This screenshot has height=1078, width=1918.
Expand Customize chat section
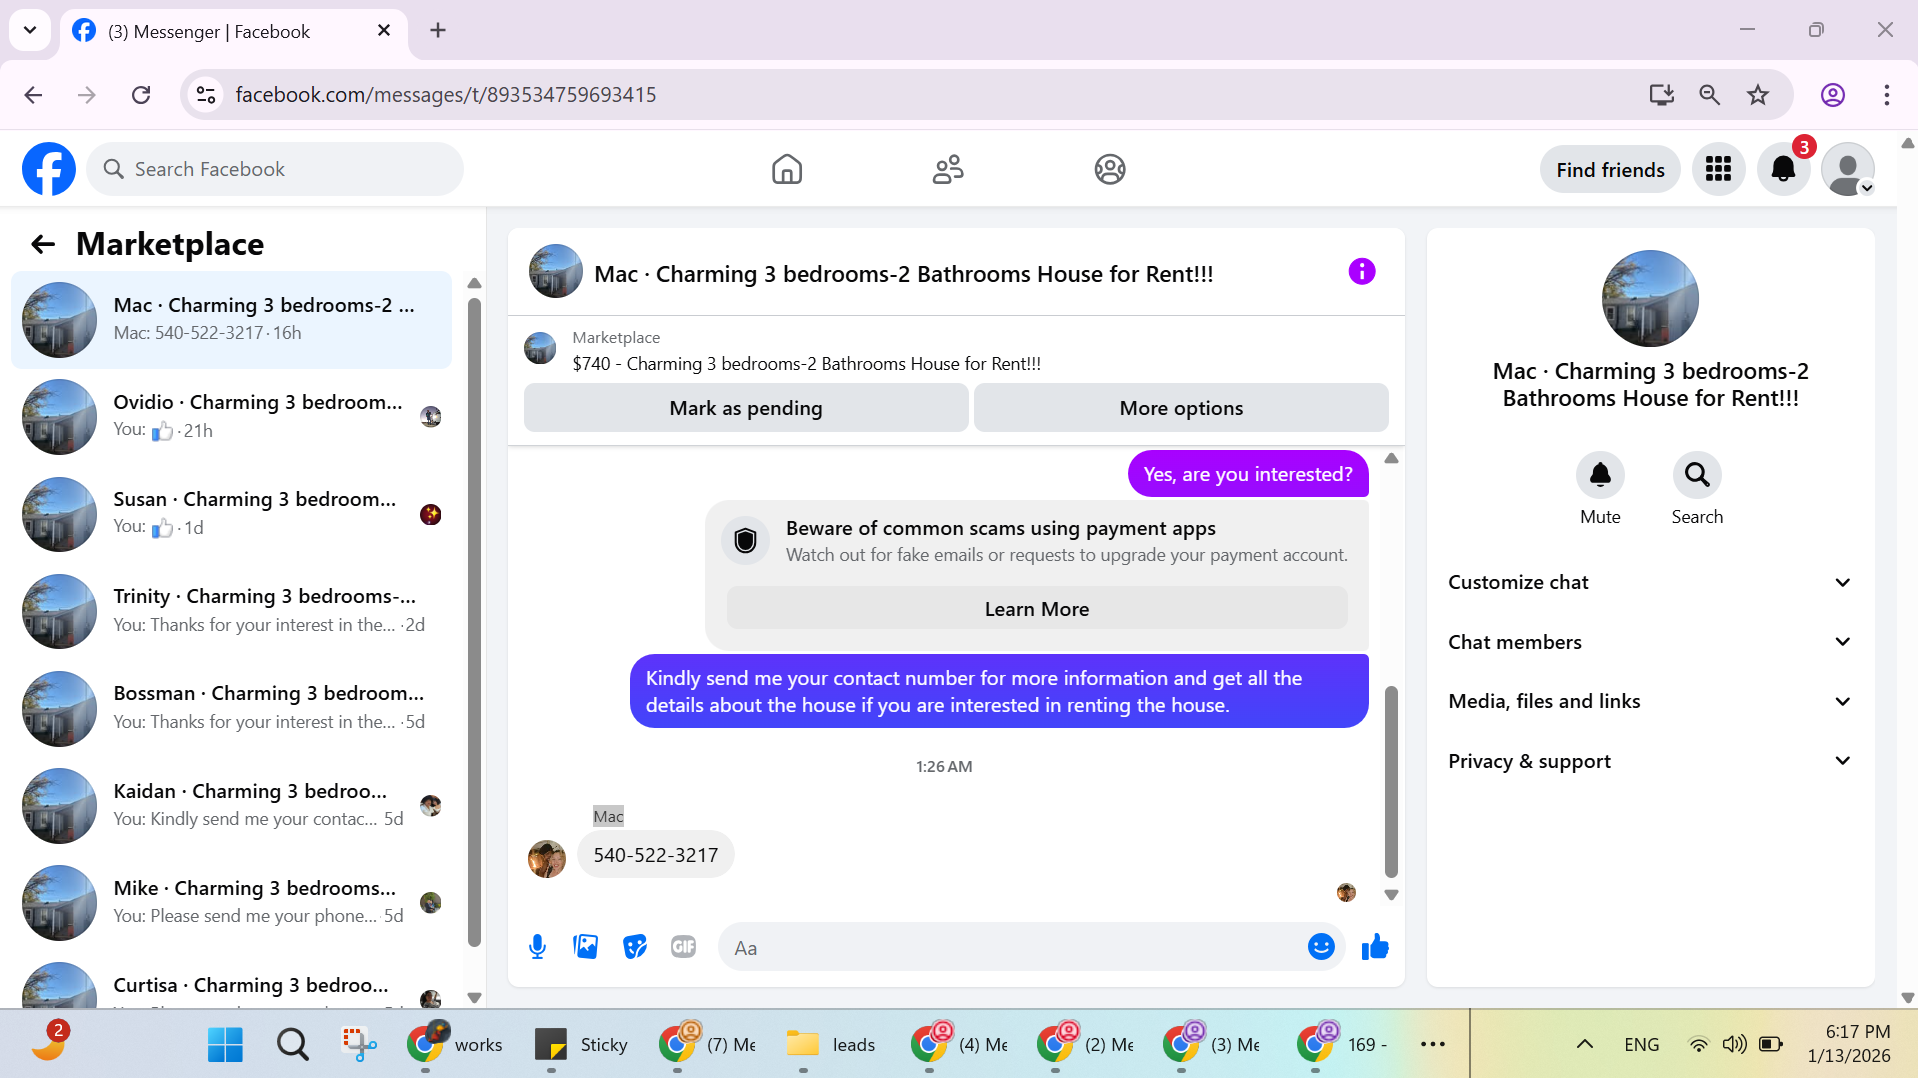tap(1649, 582)
